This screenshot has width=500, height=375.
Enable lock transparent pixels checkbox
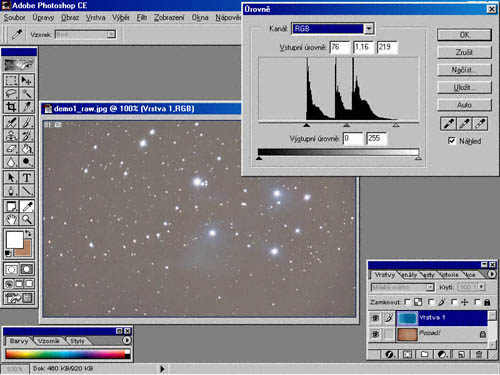[x=407, y=302]
